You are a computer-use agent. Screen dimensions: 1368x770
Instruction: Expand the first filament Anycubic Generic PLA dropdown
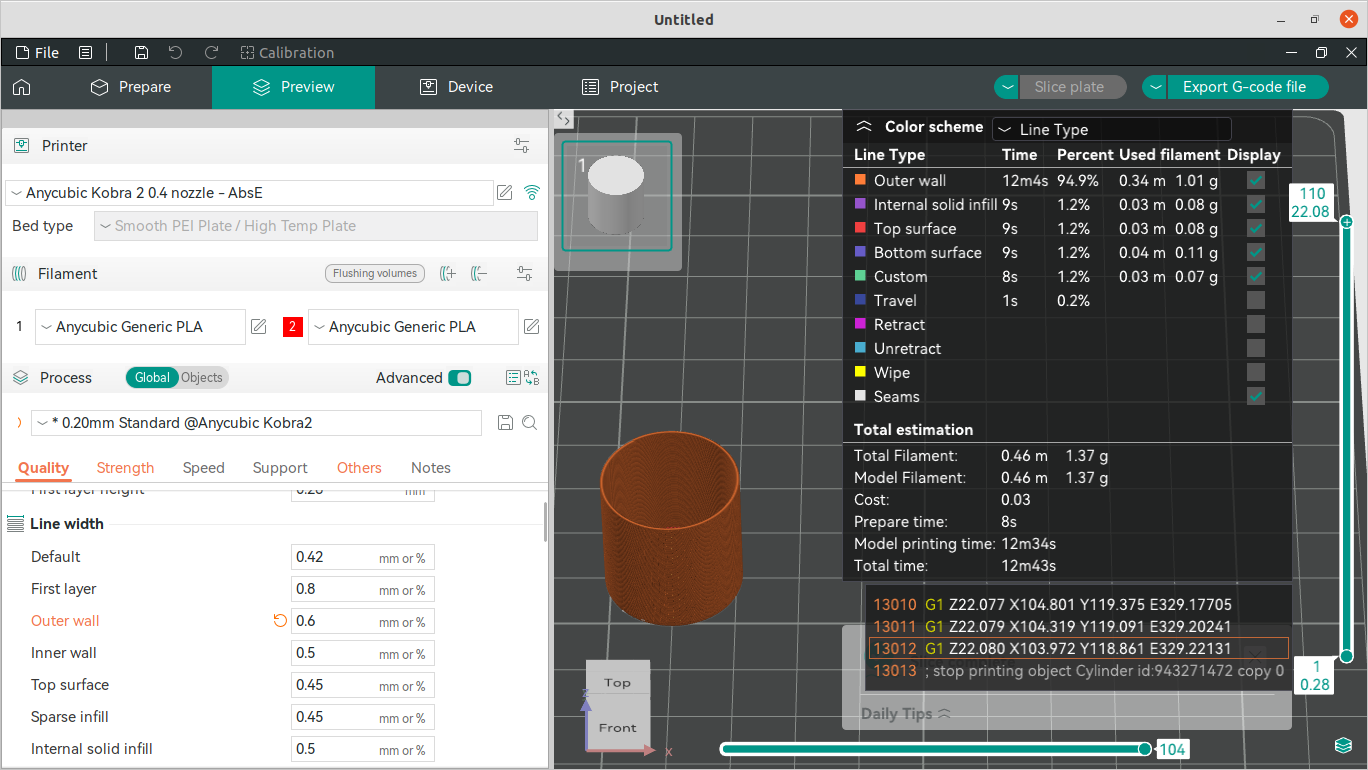pyautogui.click(x=140, y=327)
